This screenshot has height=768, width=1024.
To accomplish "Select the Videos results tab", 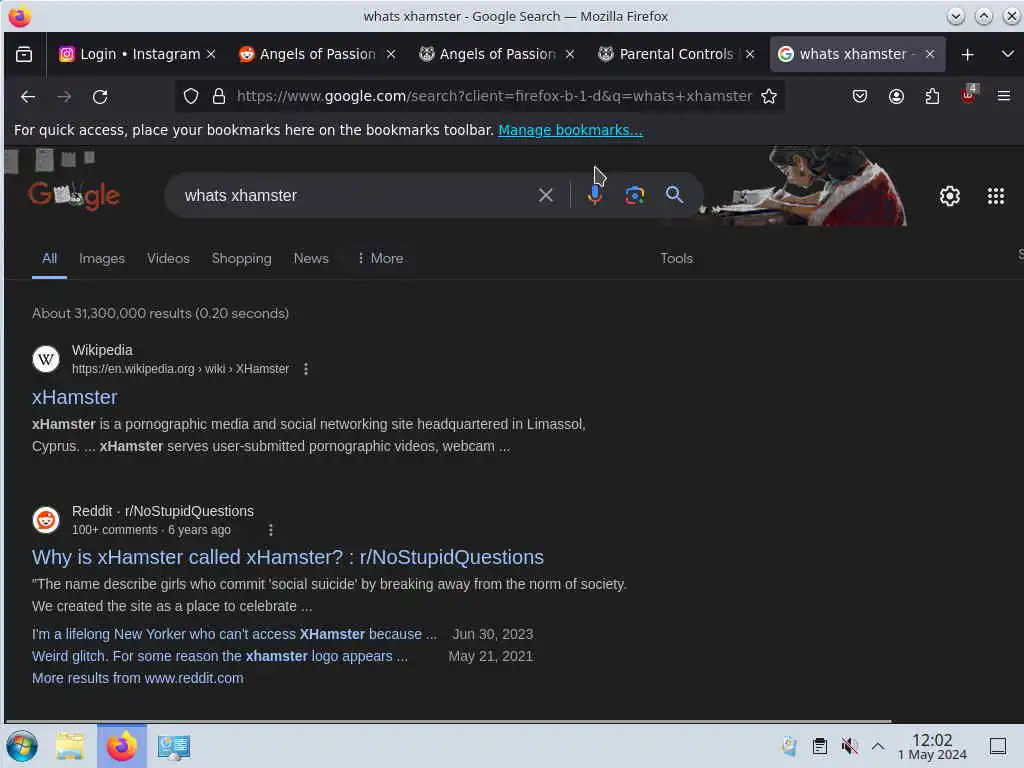I will click(x=168, y=258).
